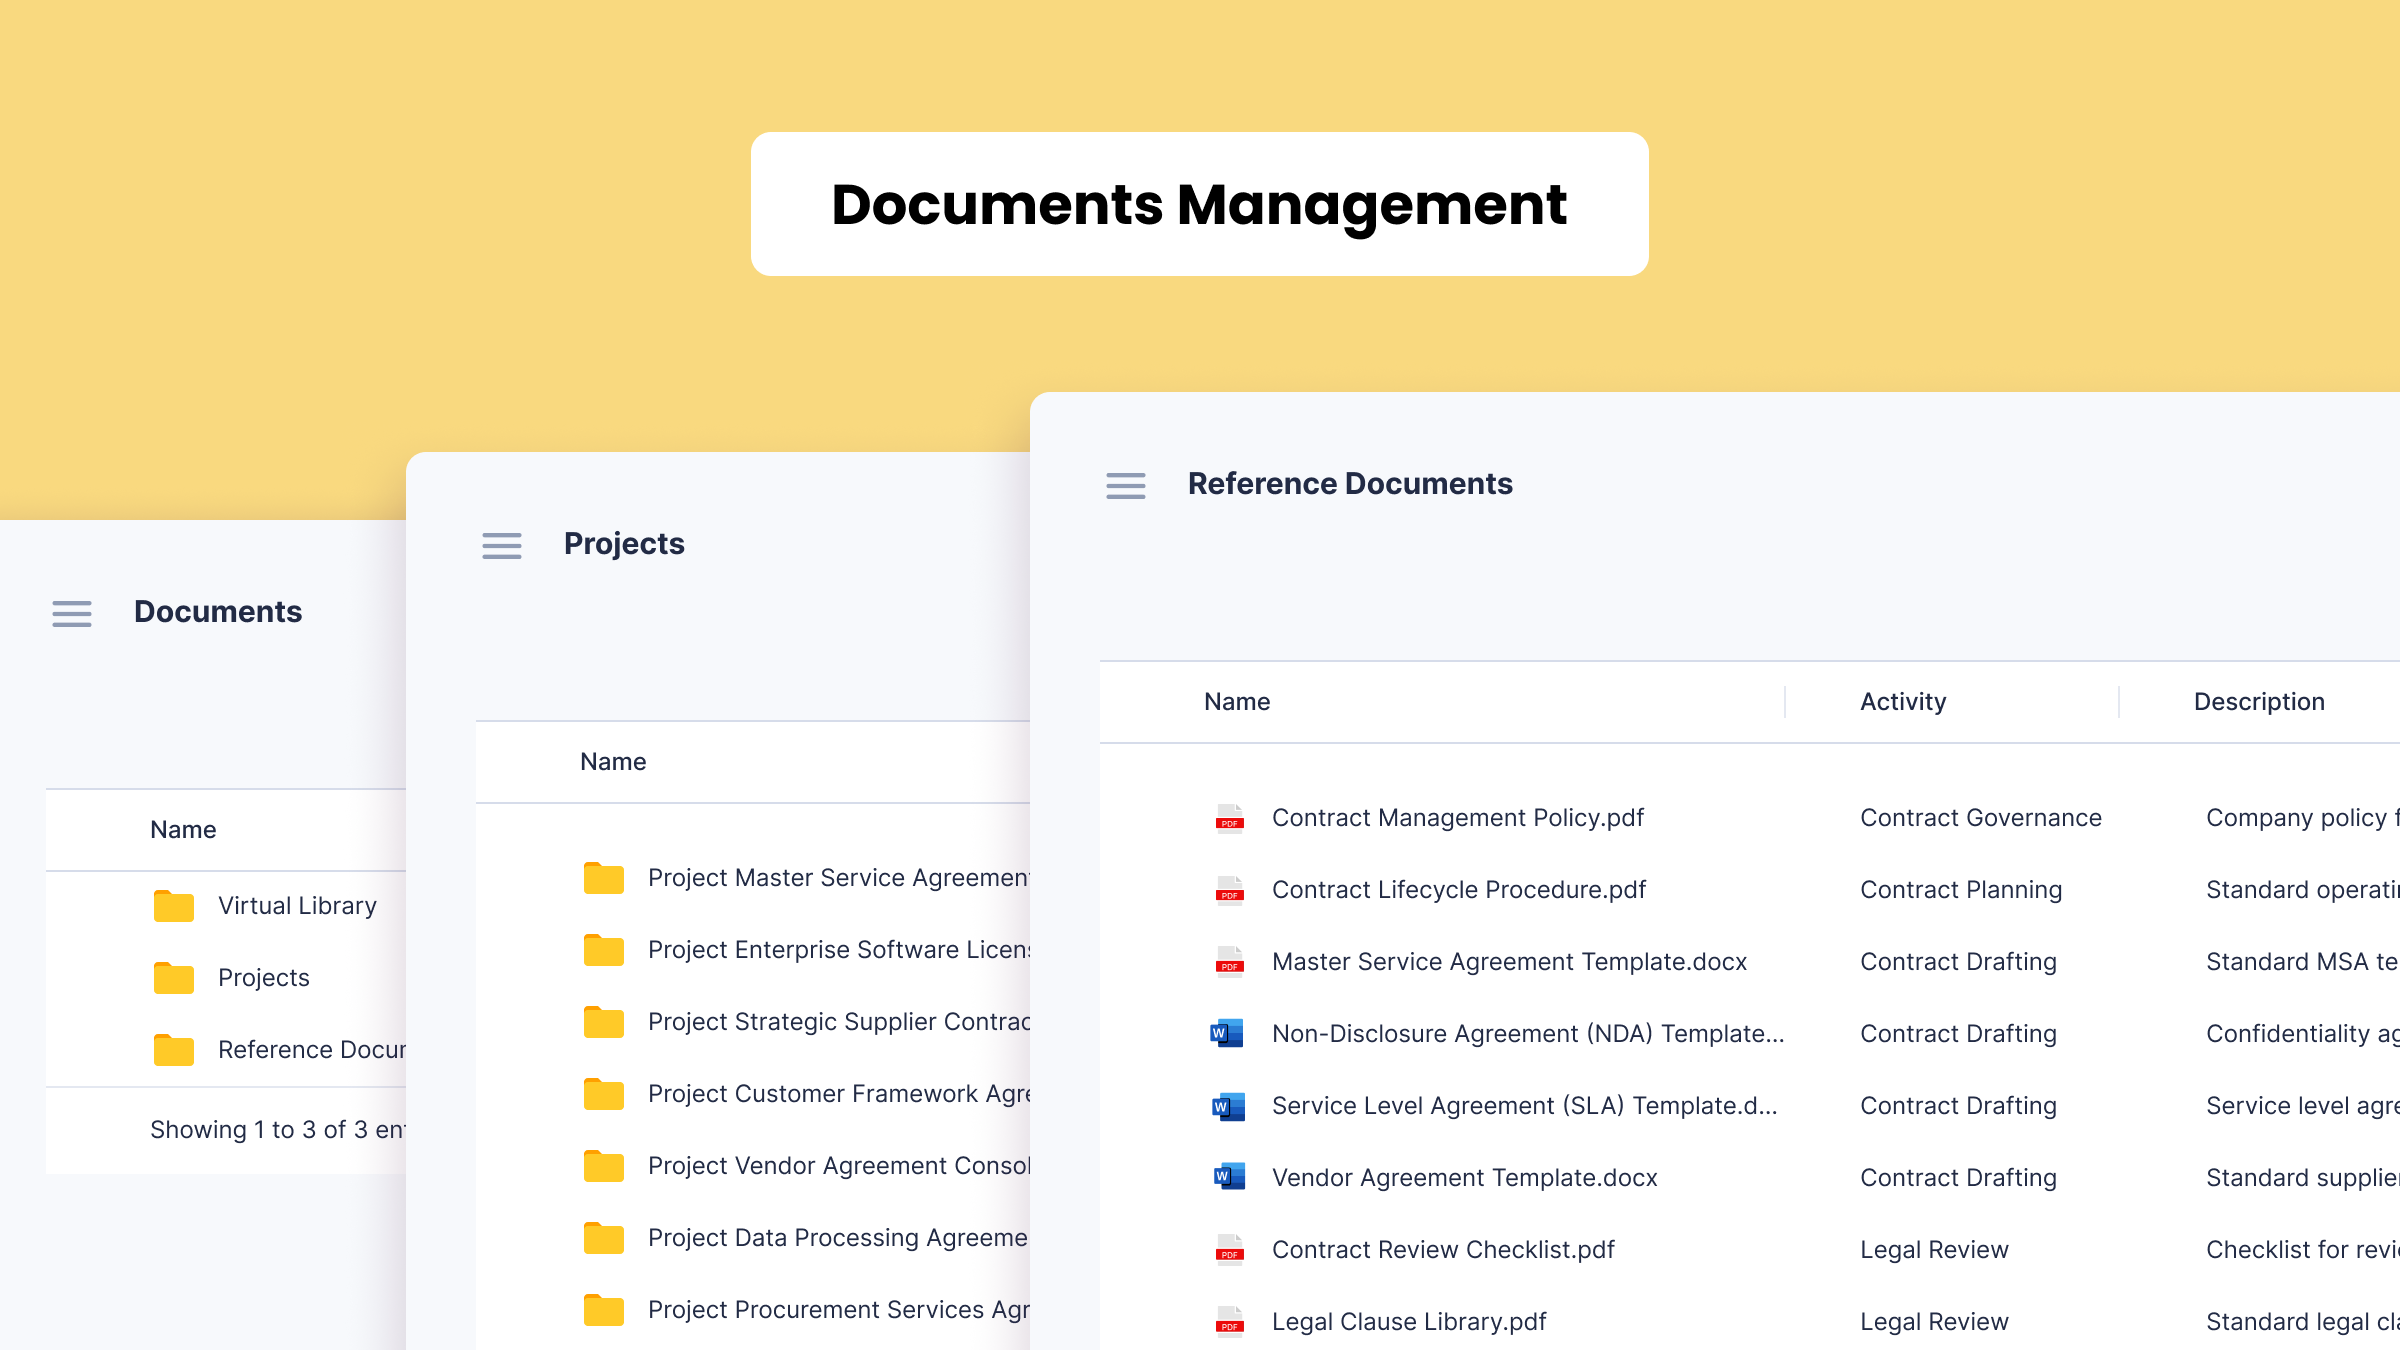The image size is (2400, 1350).
Task: Click folder icon for Project Customer Framework Agreement
Action: pos(604,1093)
